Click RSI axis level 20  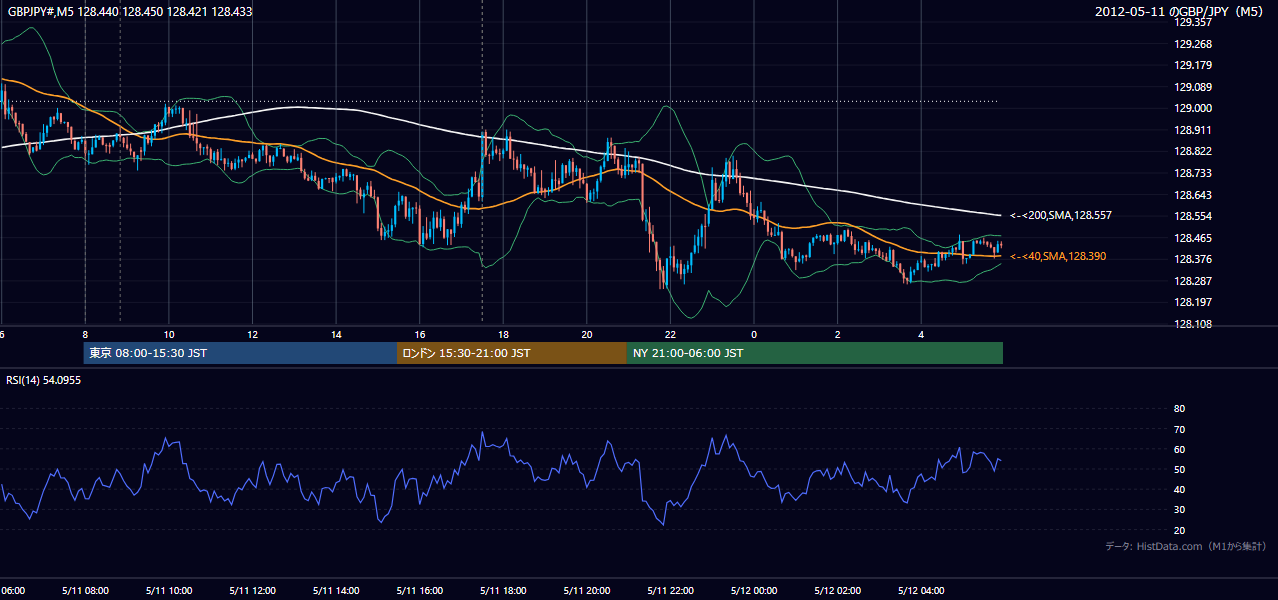1179,530
